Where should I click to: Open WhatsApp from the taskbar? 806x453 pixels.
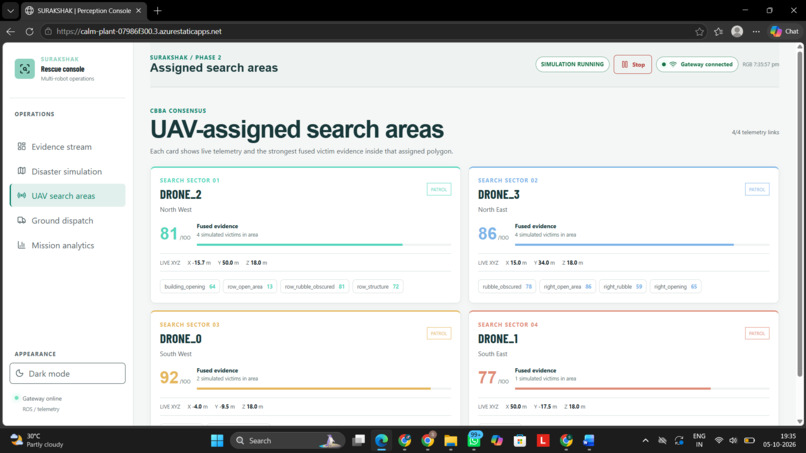click(x=474, y=441)
